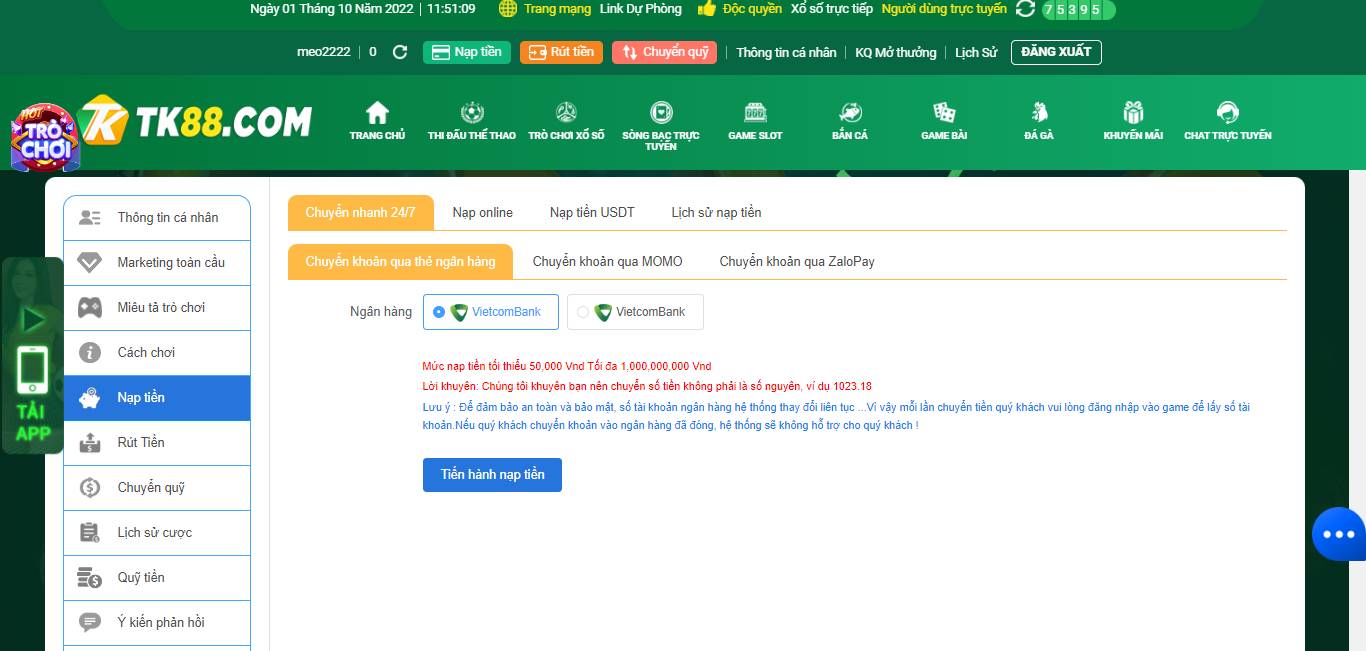1366x651 pixels.
Task: Select Chuyển khoản qua ZaloPay tab
Action: tap(797, 261)
